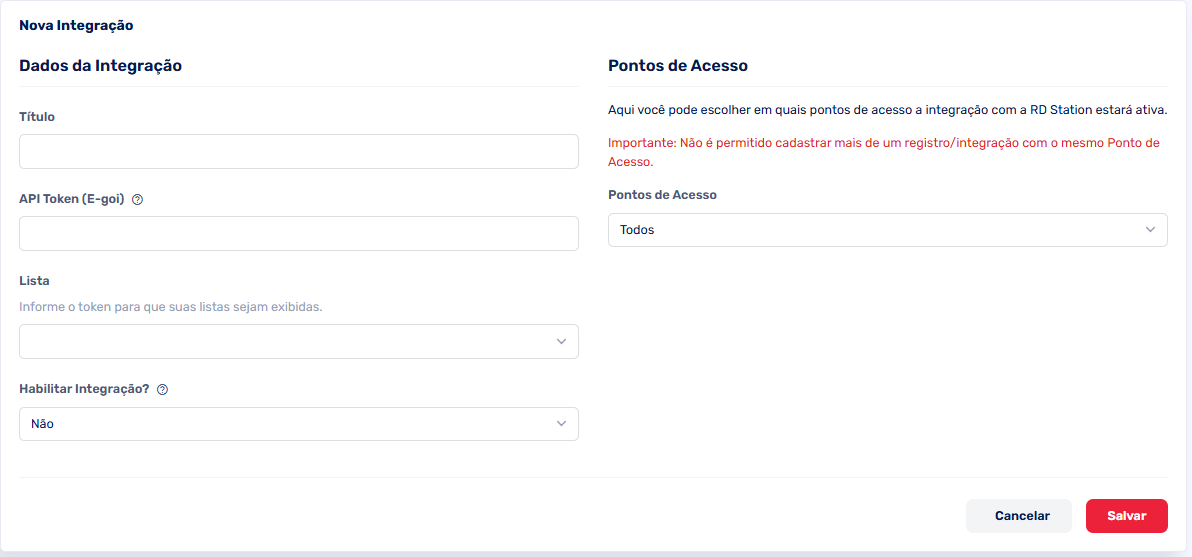Screen dimensions: 1192x557
Task: Focus the Título text field
Action: pos(298,152)
